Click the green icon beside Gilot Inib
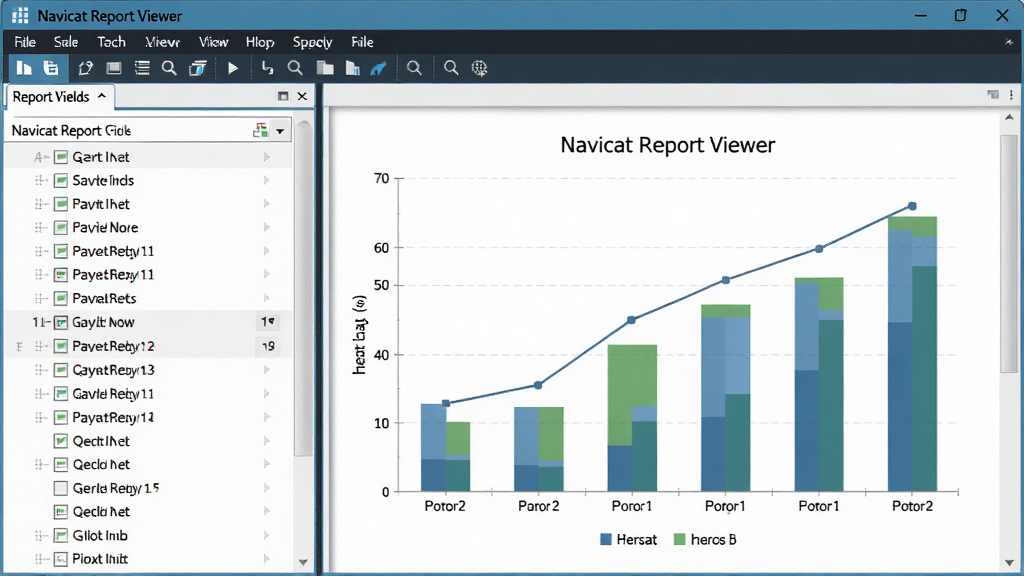This screenshot has width=1024, height=576. [x=61, y=536]
